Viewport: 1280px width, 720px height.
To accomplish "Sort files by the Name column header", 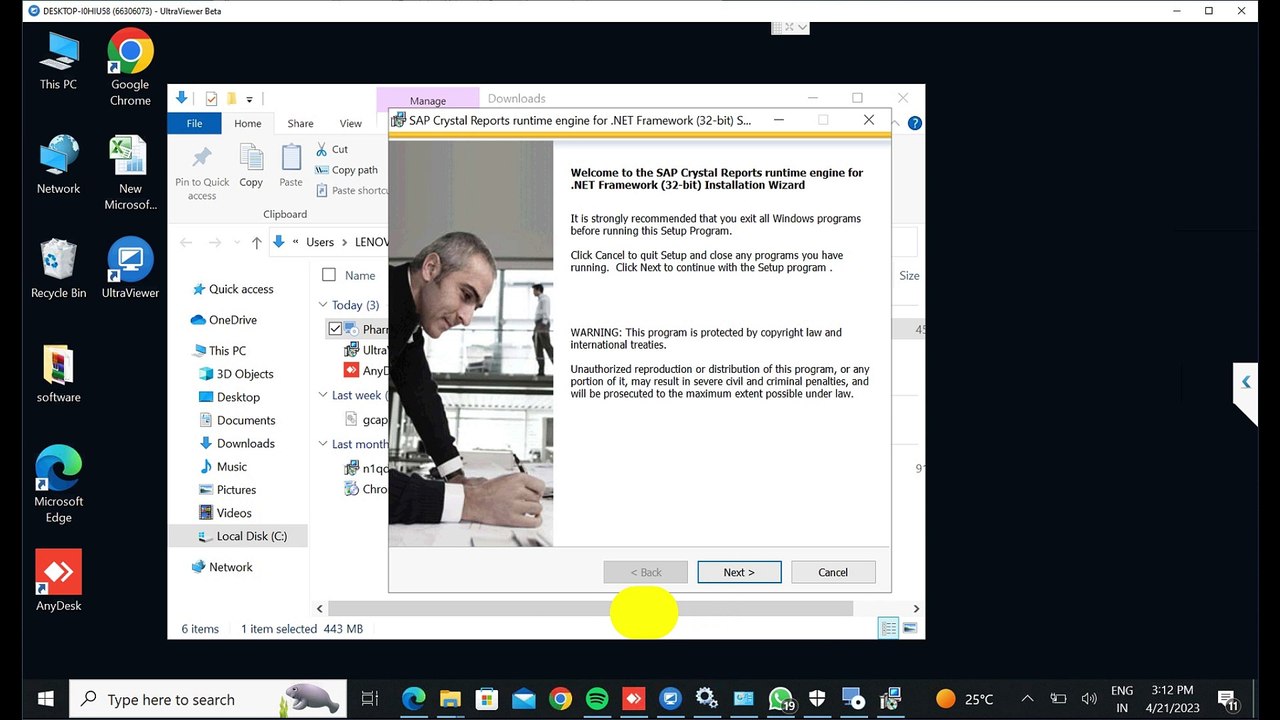I will click(360, 275).
